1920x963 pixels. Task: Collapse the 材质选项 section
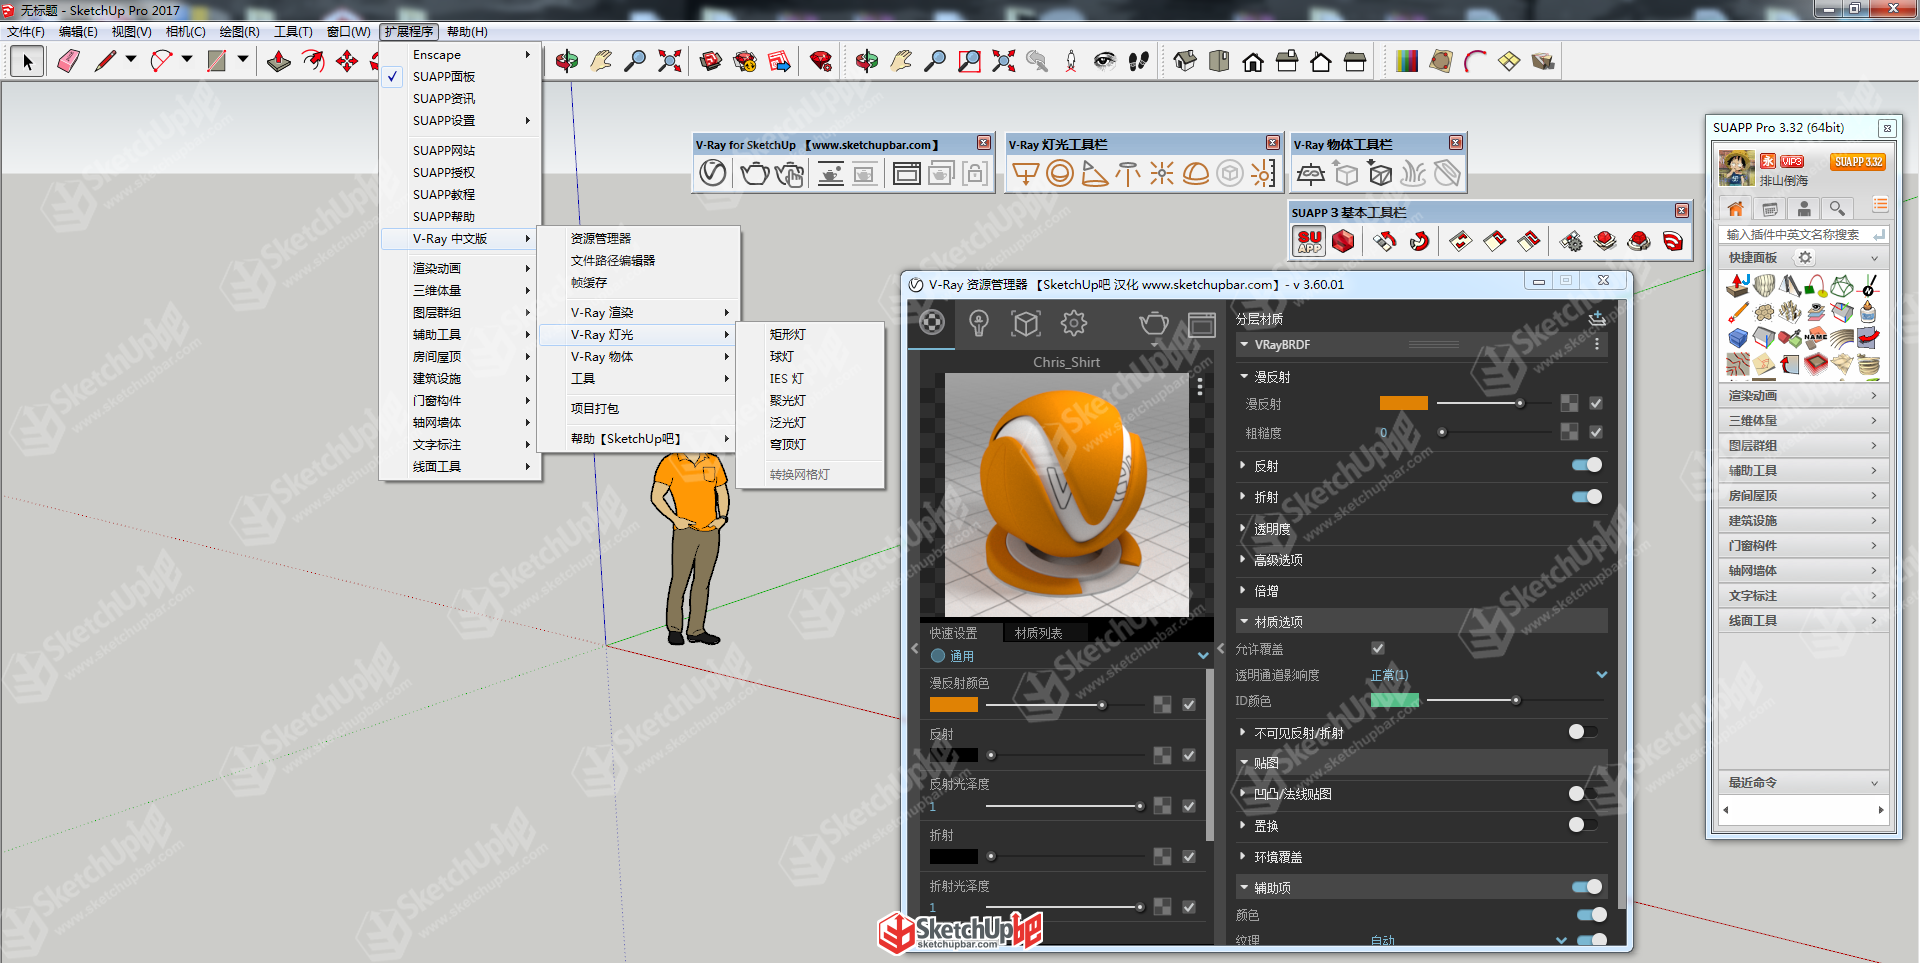pyautogui.click(x=1244, y=621)
